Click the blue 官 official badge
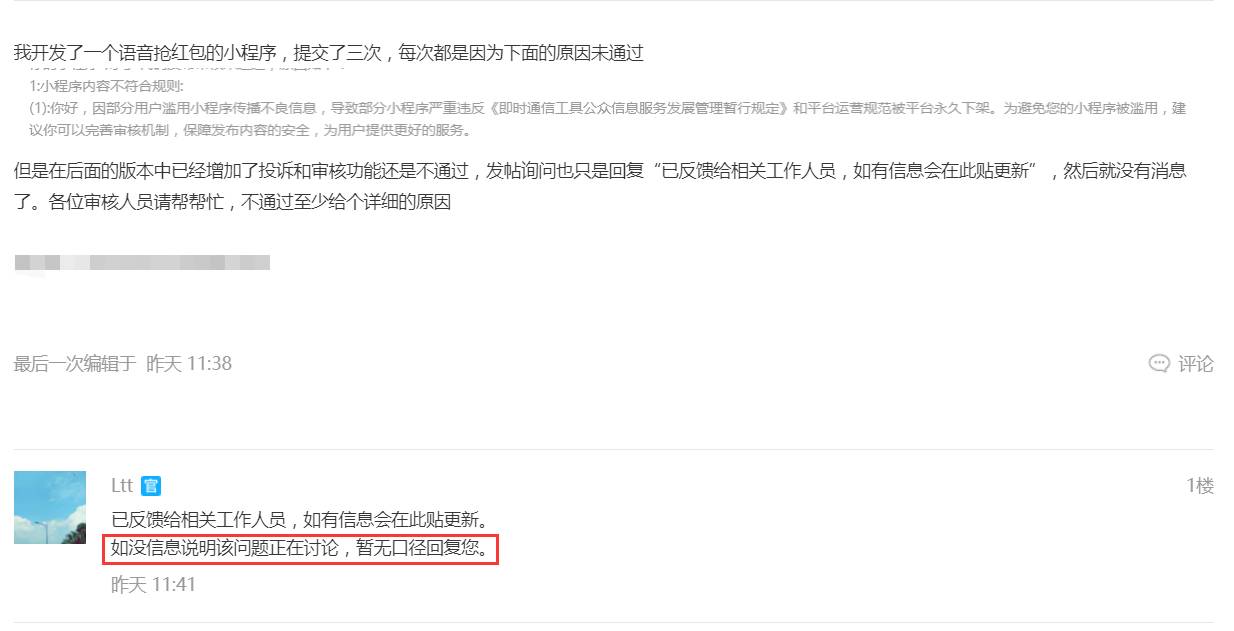Screen dimensions: 1234x631 tap(151, 486)
